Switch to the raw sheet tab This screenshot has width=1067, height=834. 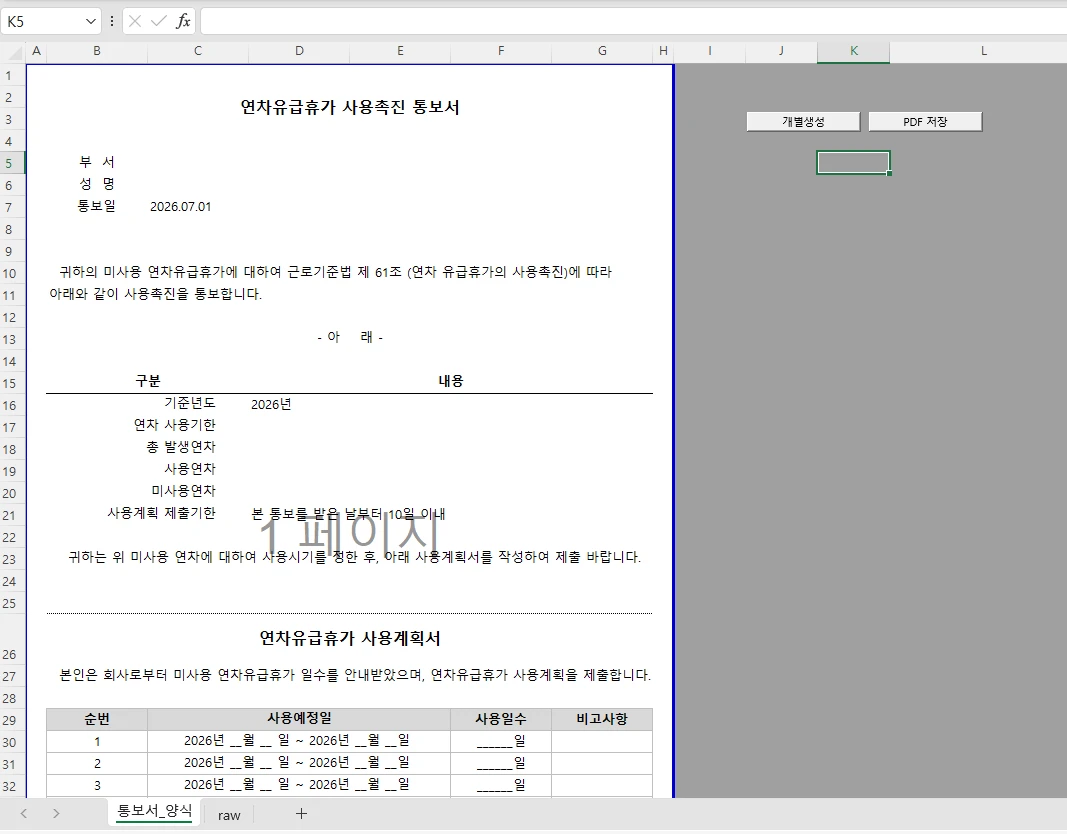[229, 815]
